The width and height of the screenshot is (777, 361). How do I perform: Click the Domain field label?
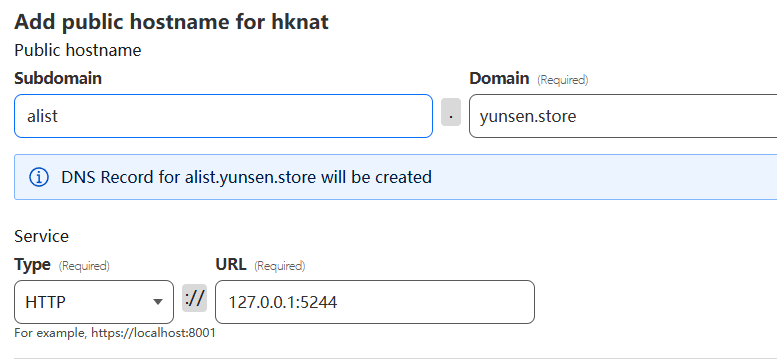point(499,78)
